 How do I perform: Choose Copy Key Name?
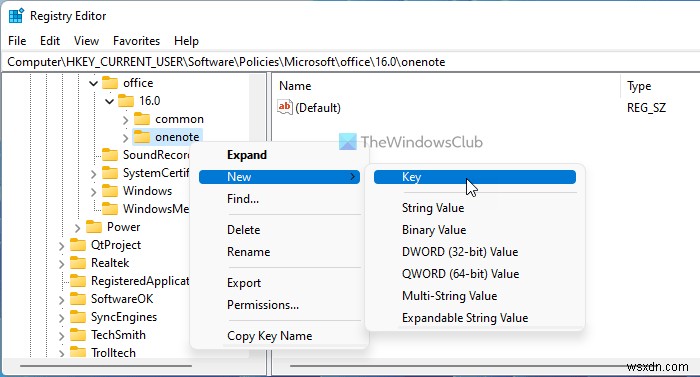pos(279,336)
